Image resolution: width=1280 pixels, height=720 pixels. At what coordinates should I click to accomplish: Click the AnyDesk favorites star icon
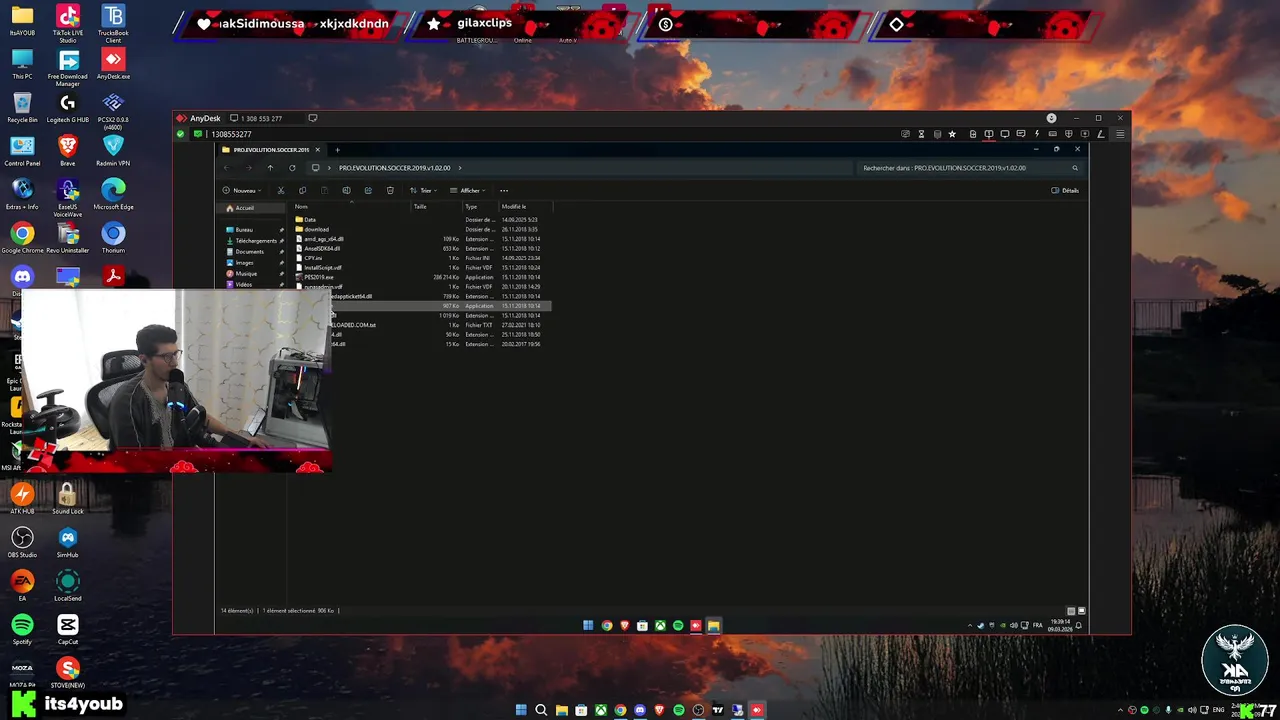952,134
